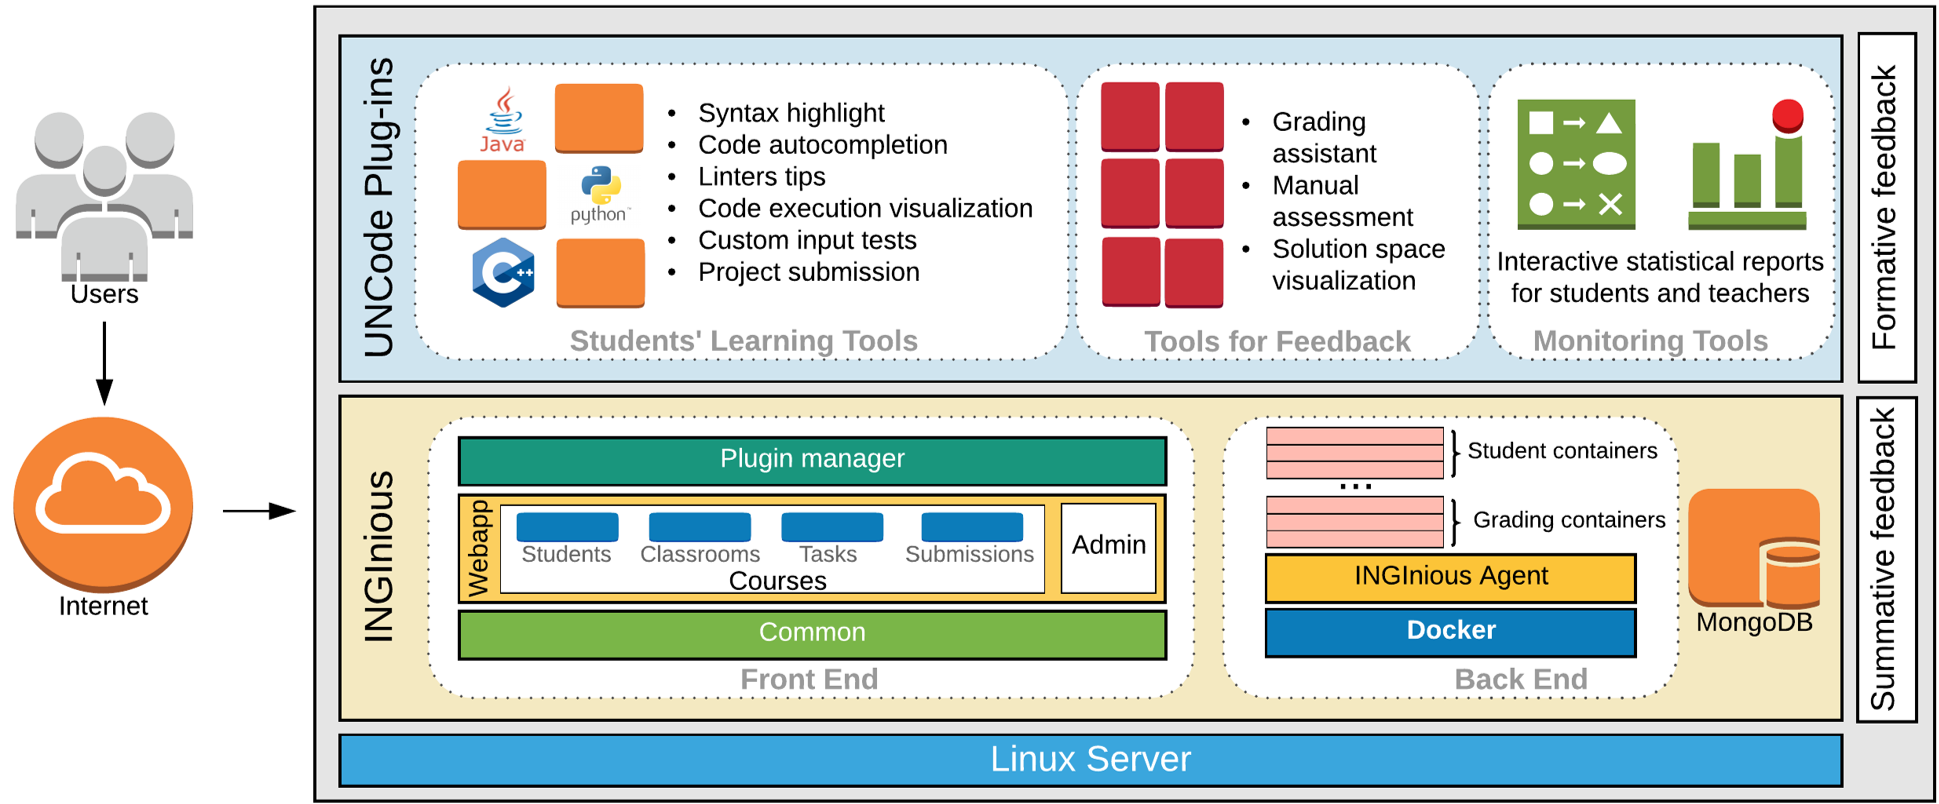Click the Code autocompletion bullet
Image resolution: width=1939 pixels, height=804 pixels.
822,145
